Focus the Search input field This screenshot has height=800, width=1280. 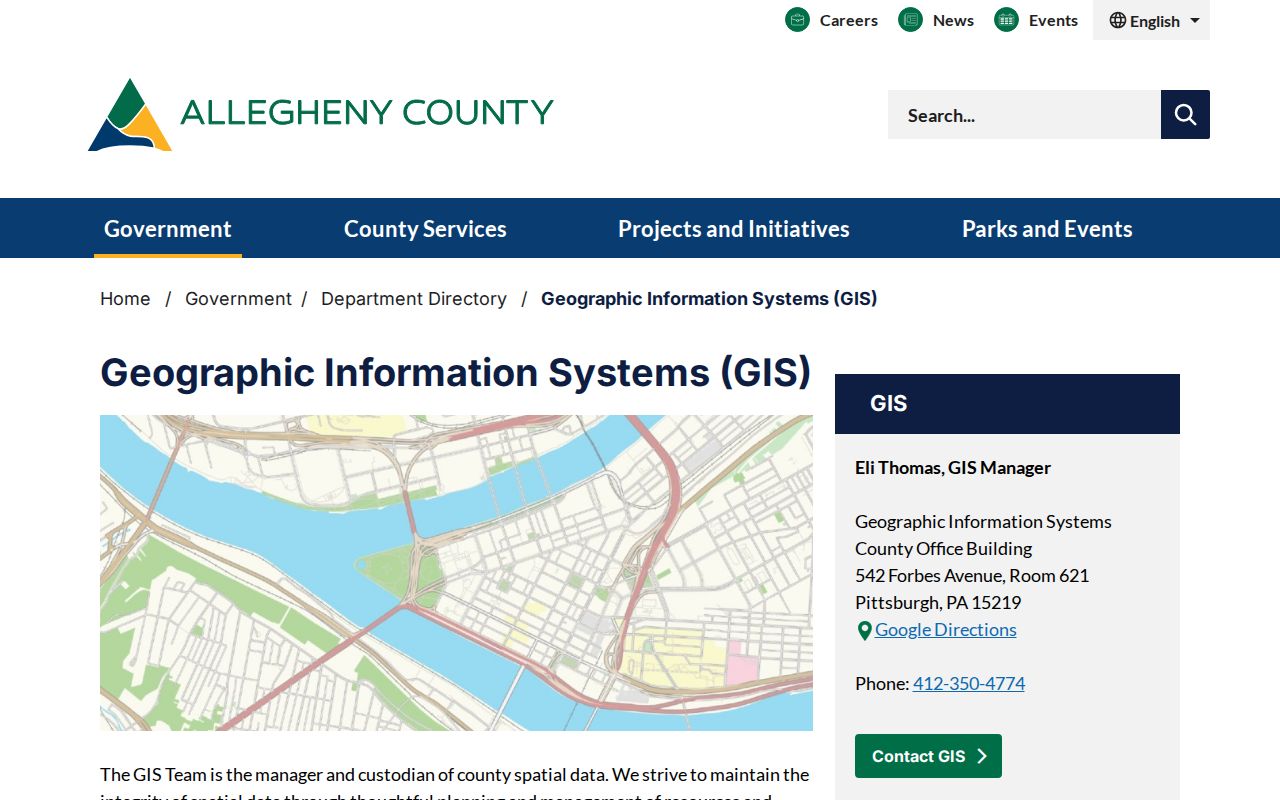click(1024, 115)
